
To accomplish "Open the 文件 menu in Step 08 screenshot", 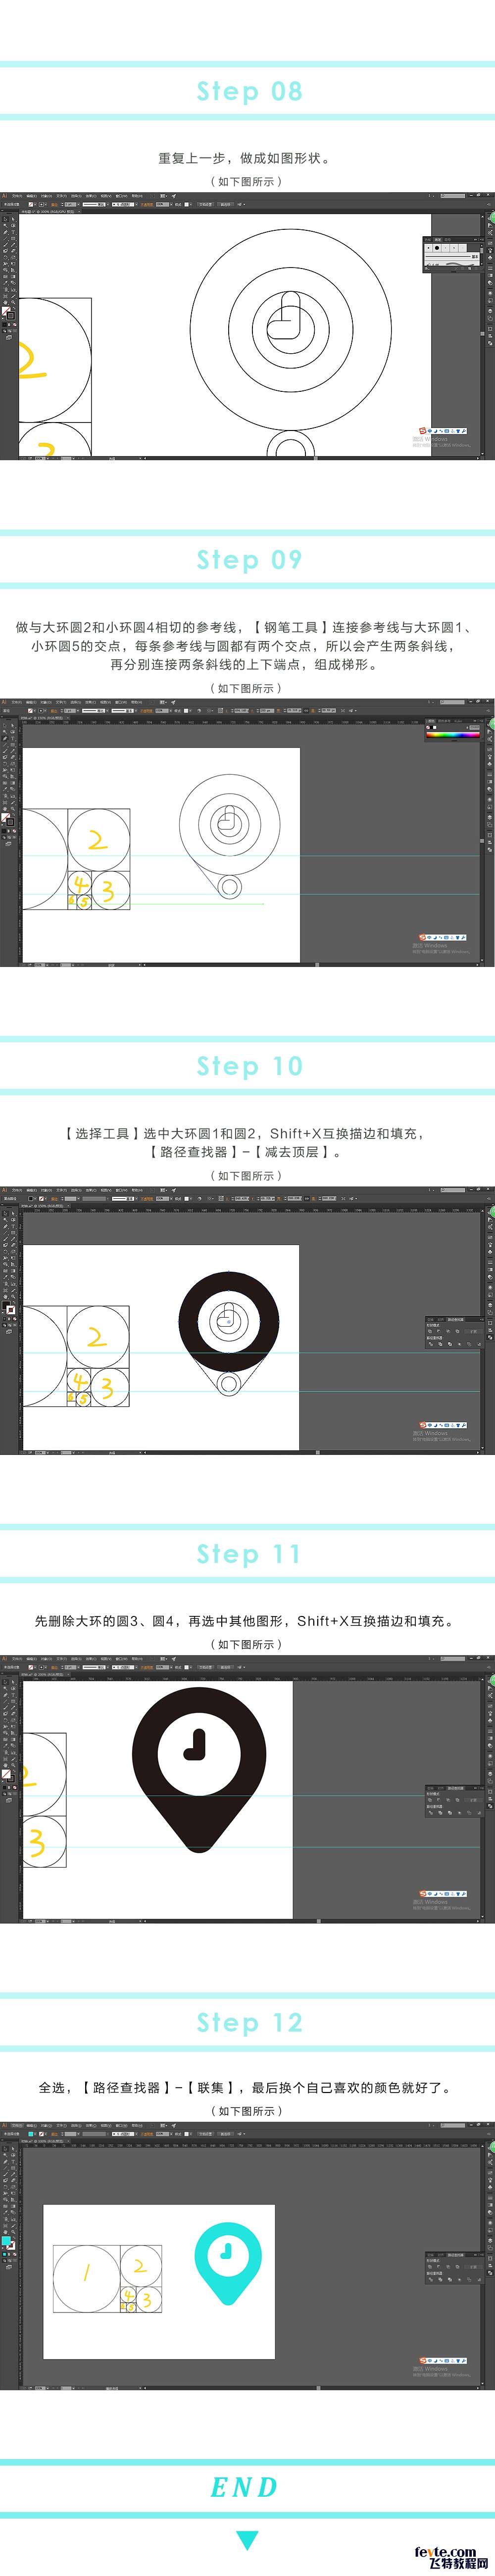I will coord(16,196).
